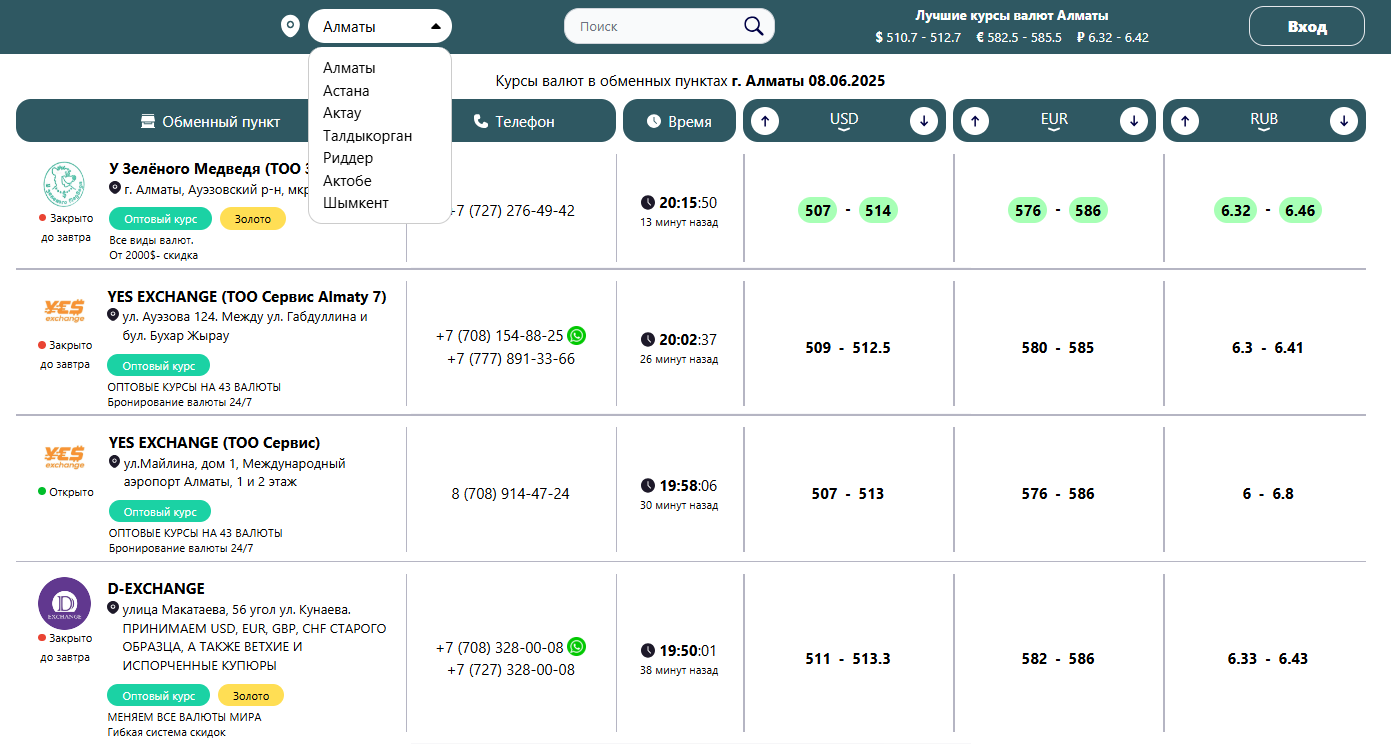Click the 511 - 513.3 USD rate
Viewport: 1391px width, 744px height.
(x=847, y=658)
